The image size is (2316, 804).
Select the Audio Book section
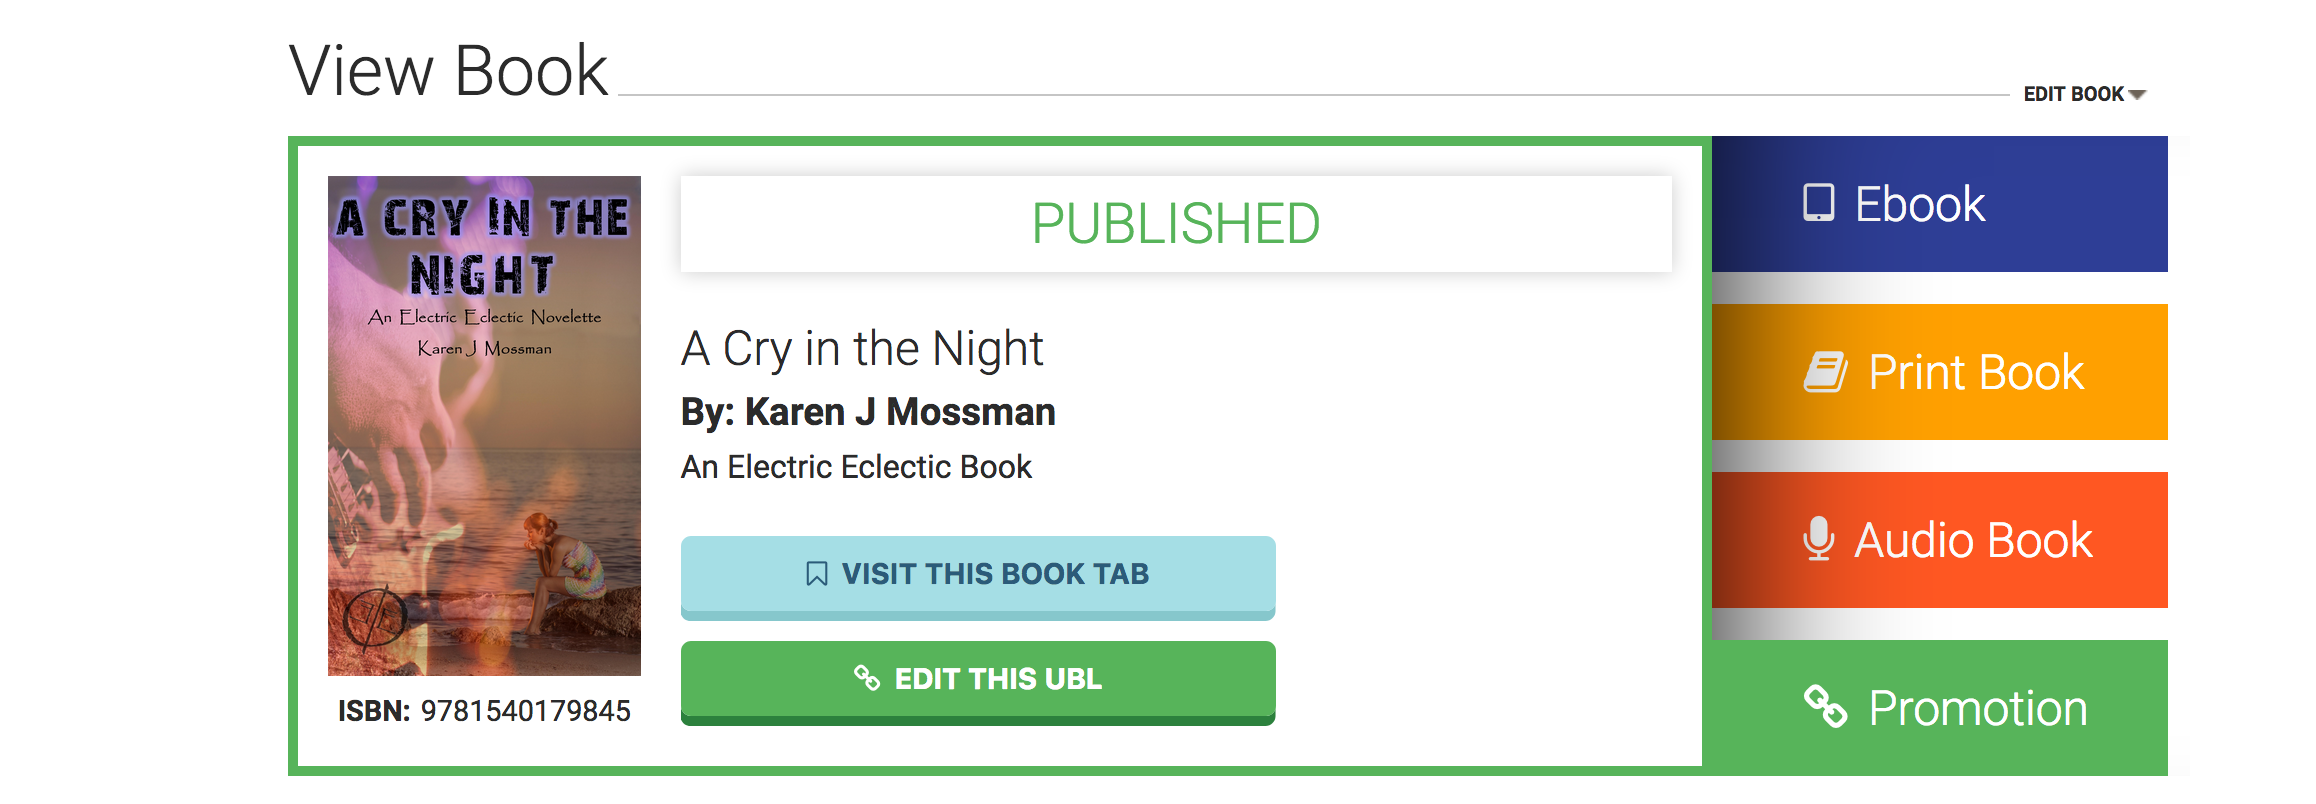tap(1940, 540)
